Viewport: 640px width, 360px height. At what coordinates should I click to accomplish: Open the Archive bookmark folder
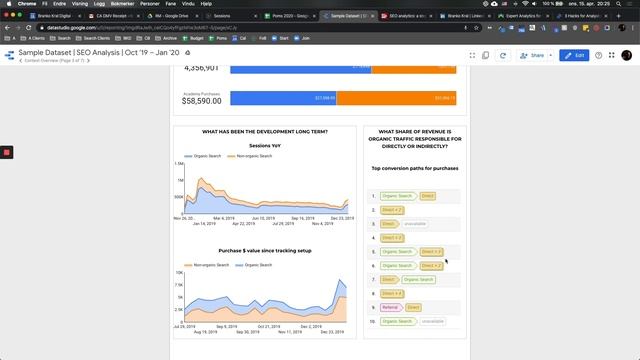166,38
